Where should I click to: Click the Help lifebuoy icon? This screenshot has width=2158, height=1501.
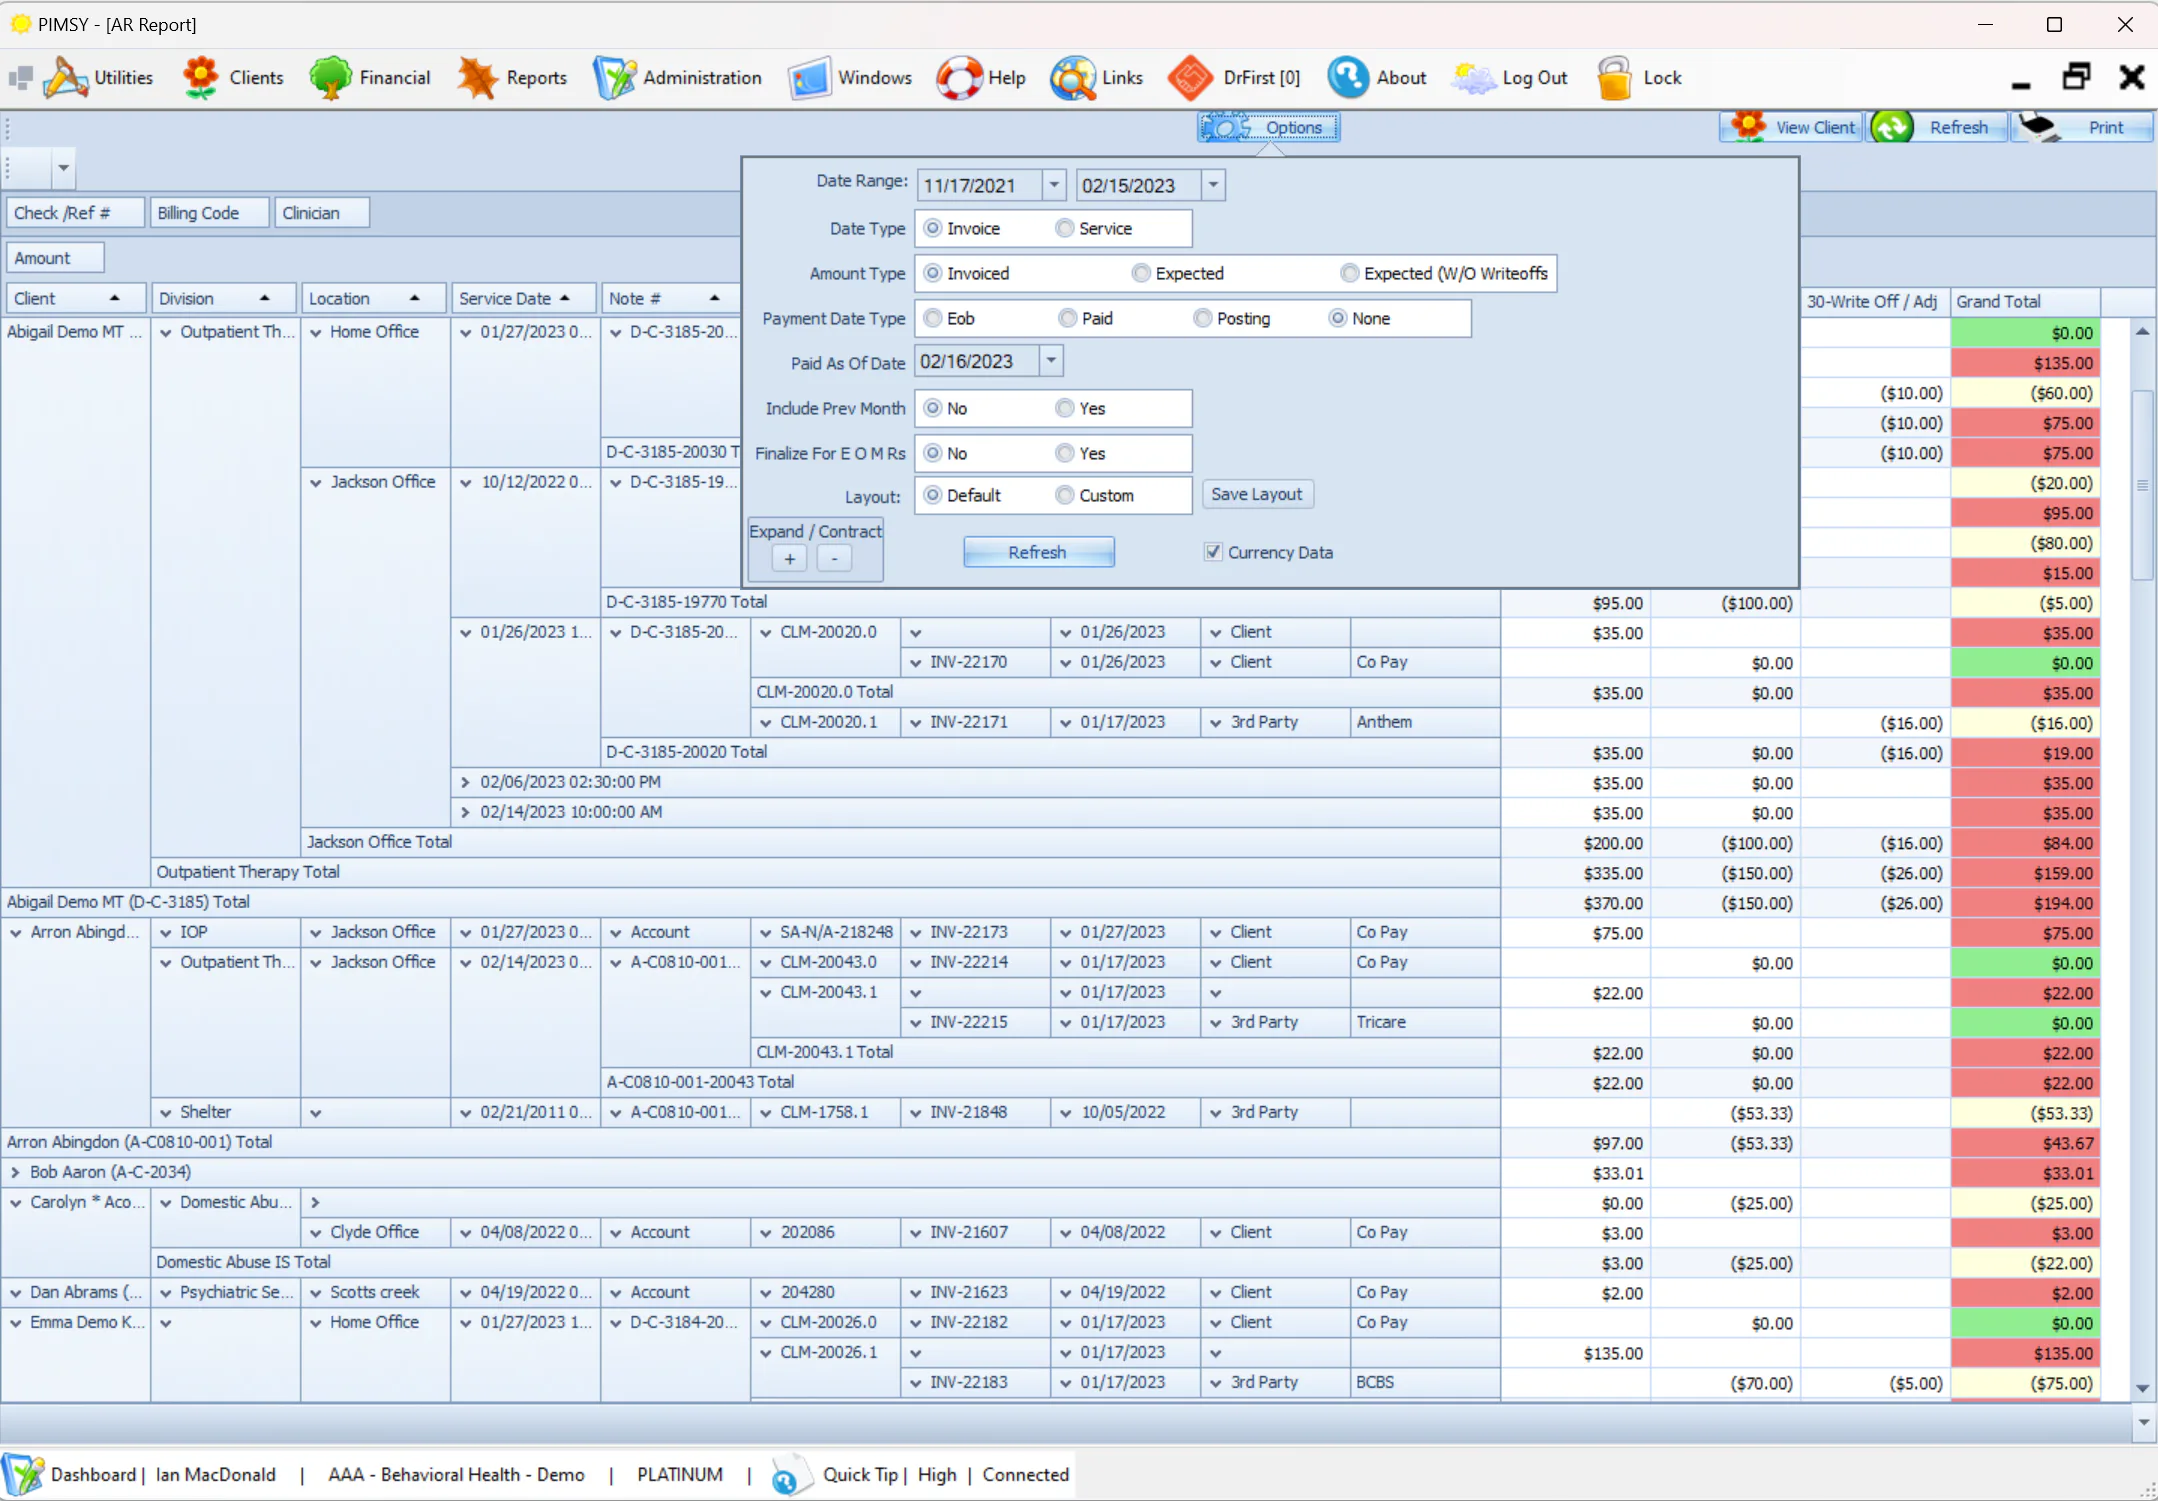click(x=959, y=78)
